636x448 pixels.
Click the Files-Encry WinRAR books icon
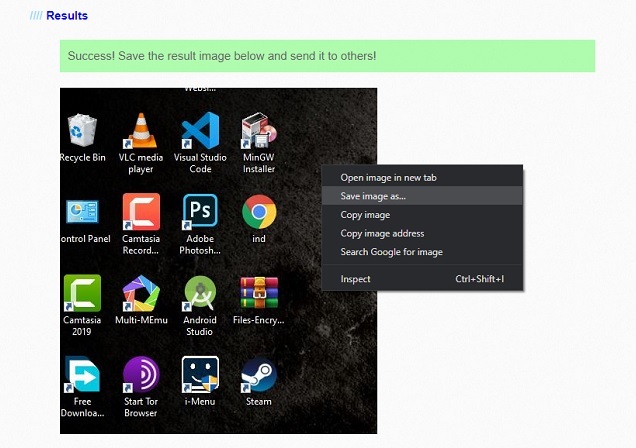click(259, 293)
